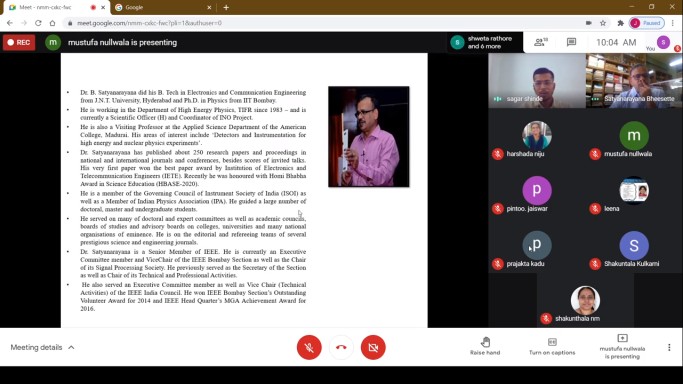
Task: Open Chrome's customize menu
Action: [673, 23]
